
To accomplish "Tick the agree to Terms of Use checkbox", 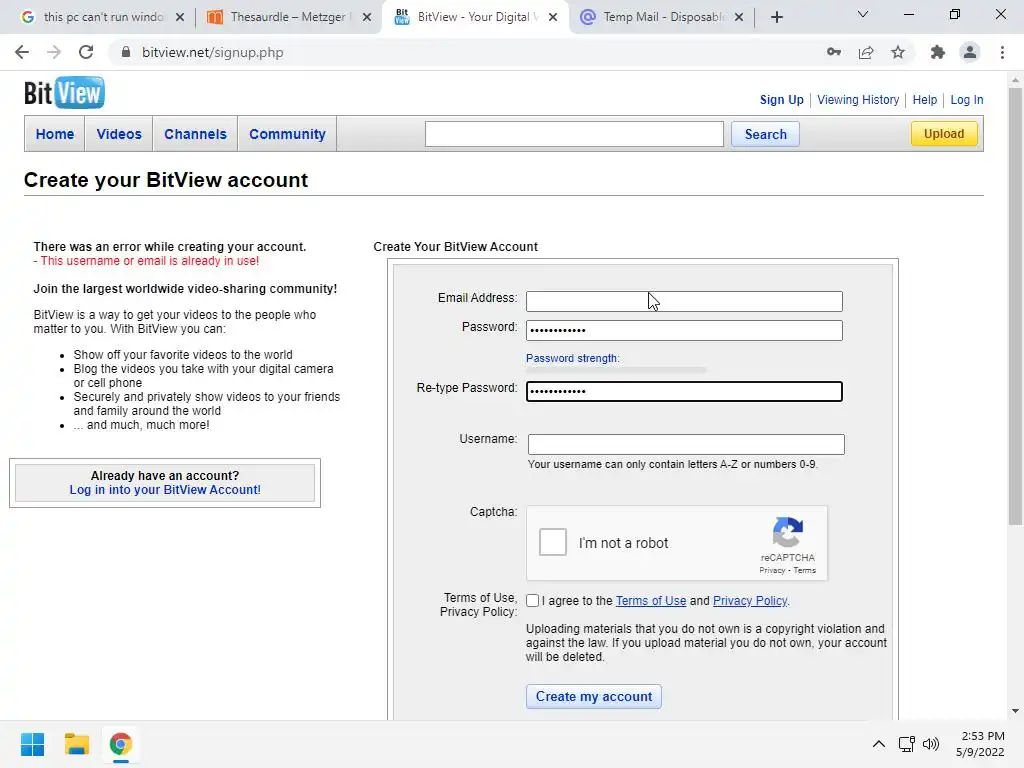I will pyautogui.click(x=533, y=601).
